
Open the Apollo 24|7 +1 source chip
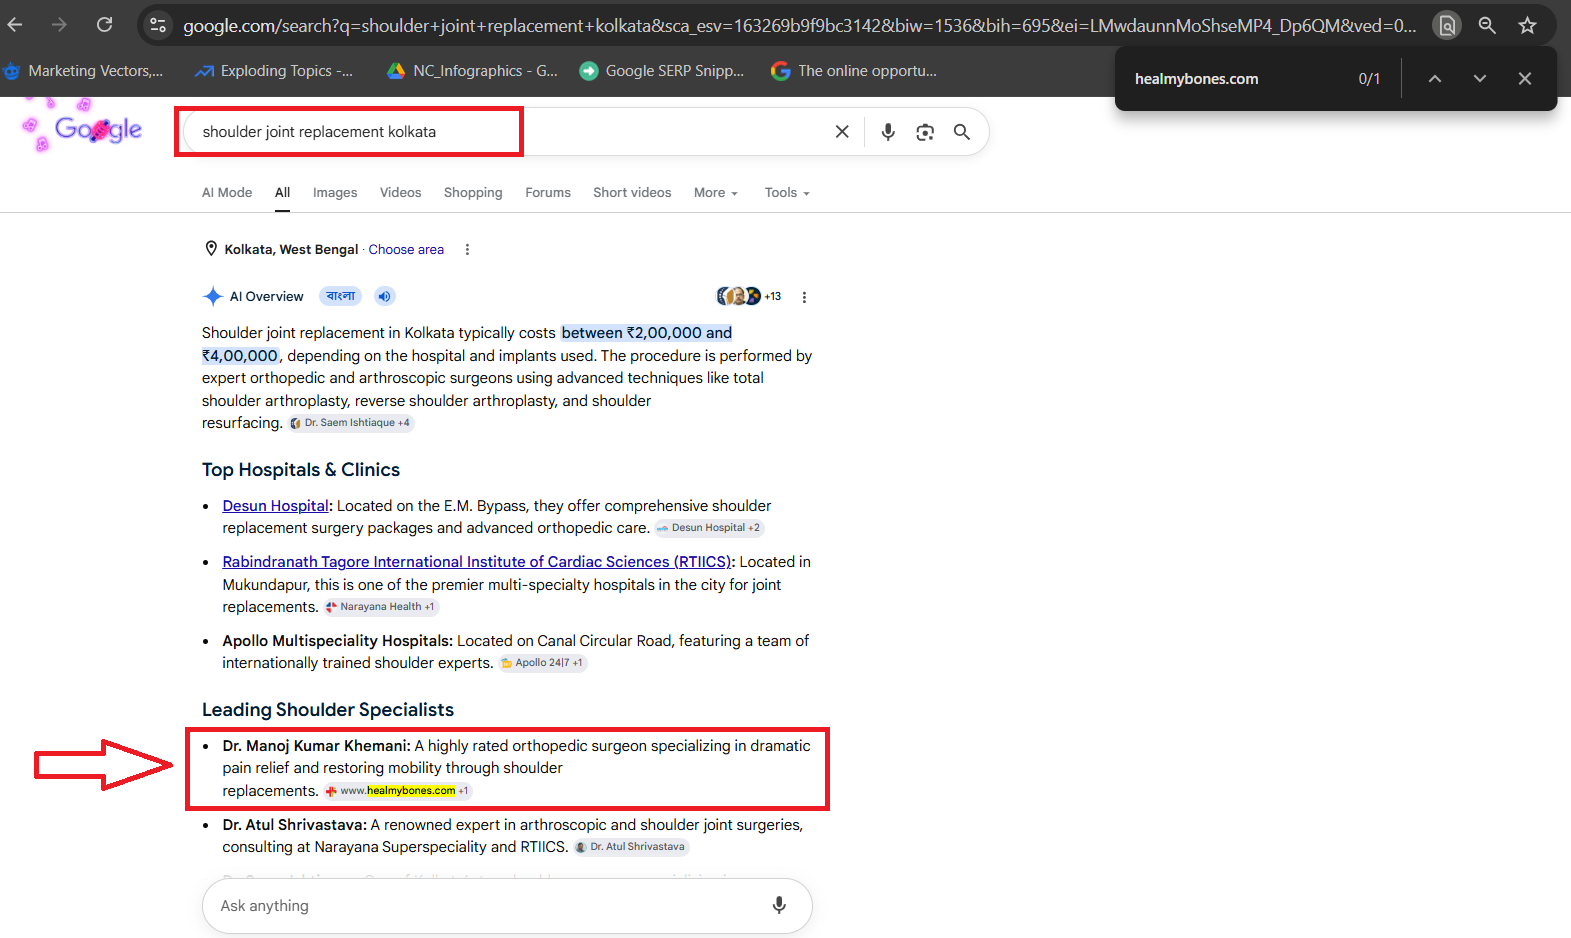542,663
